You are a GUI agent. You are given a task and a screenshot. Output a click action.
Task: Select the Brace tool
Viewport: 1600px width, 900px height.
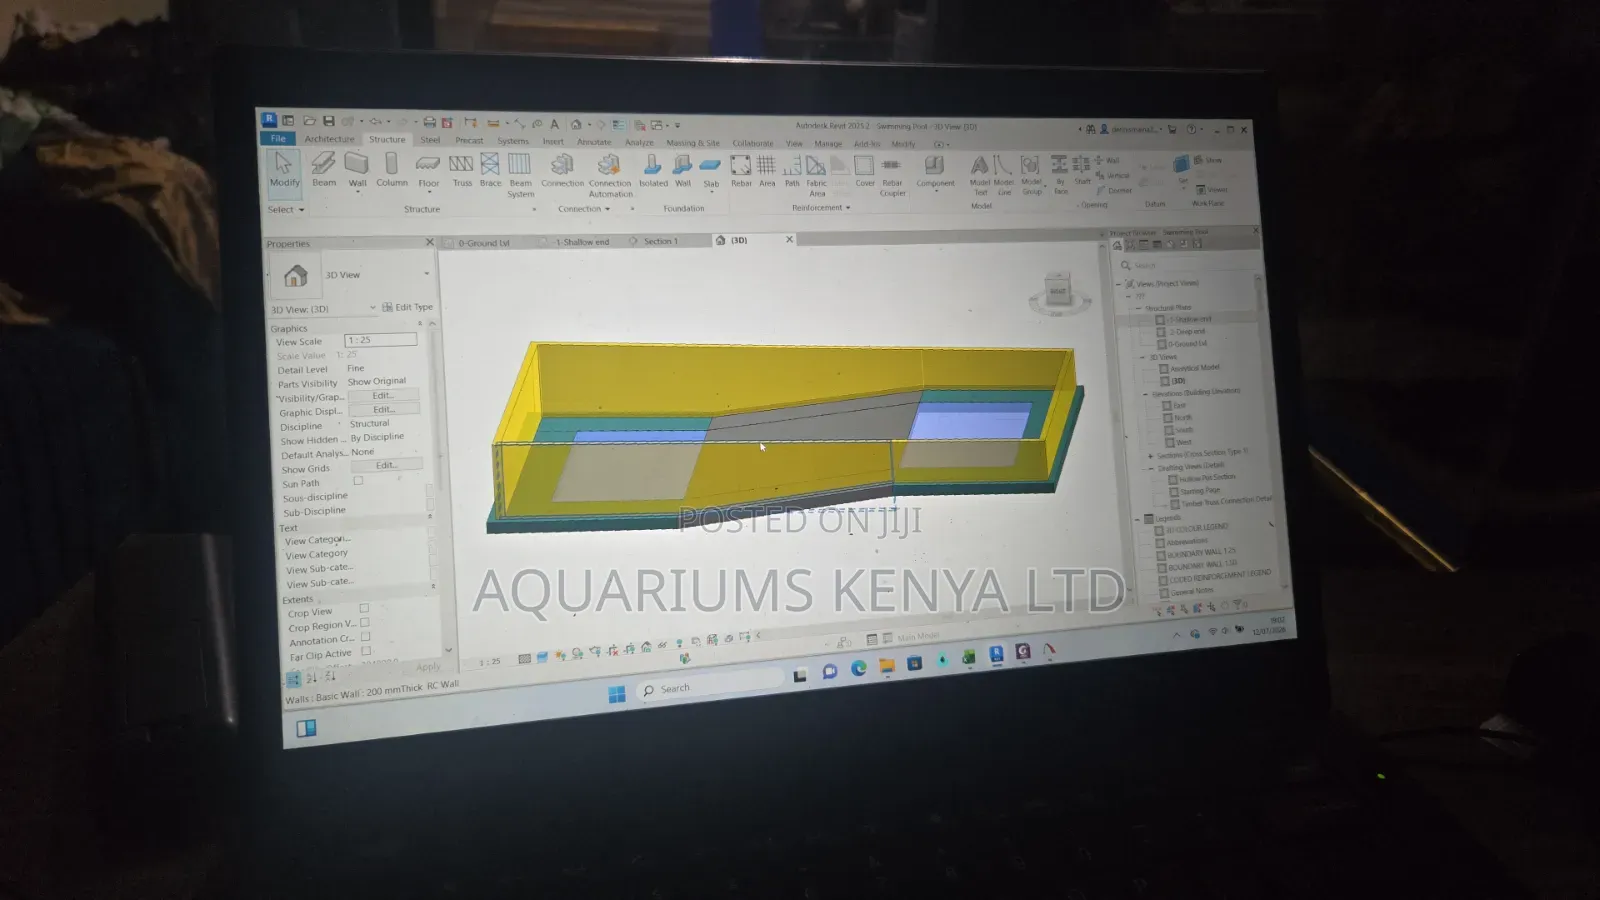(490, 169)
